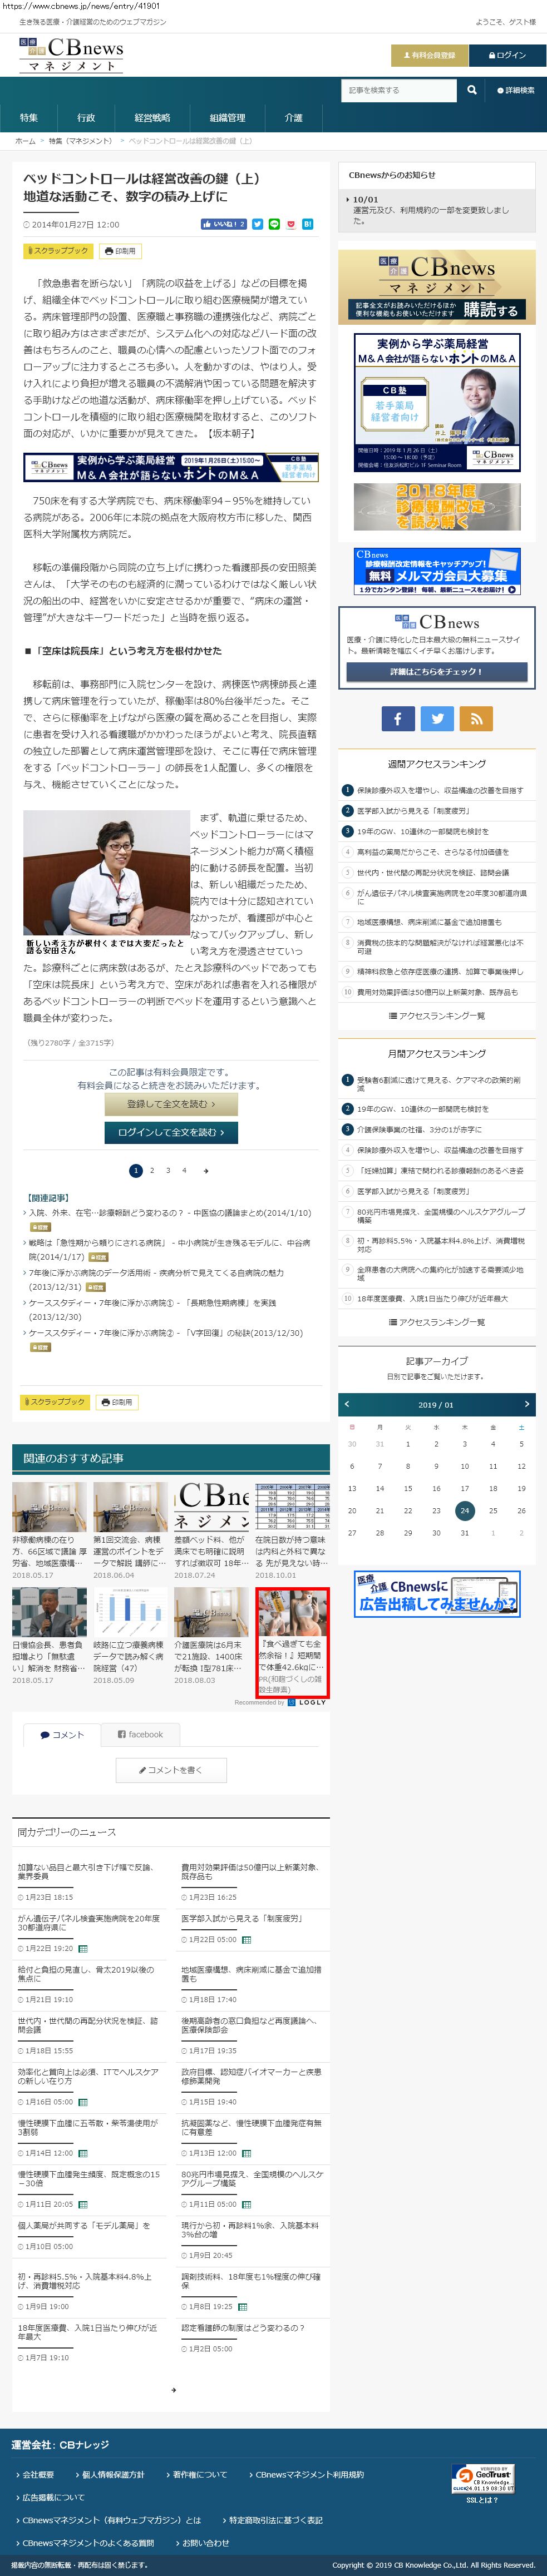Open 会社概要 footer link
547x2576 pixels.
coord(38,2474)
